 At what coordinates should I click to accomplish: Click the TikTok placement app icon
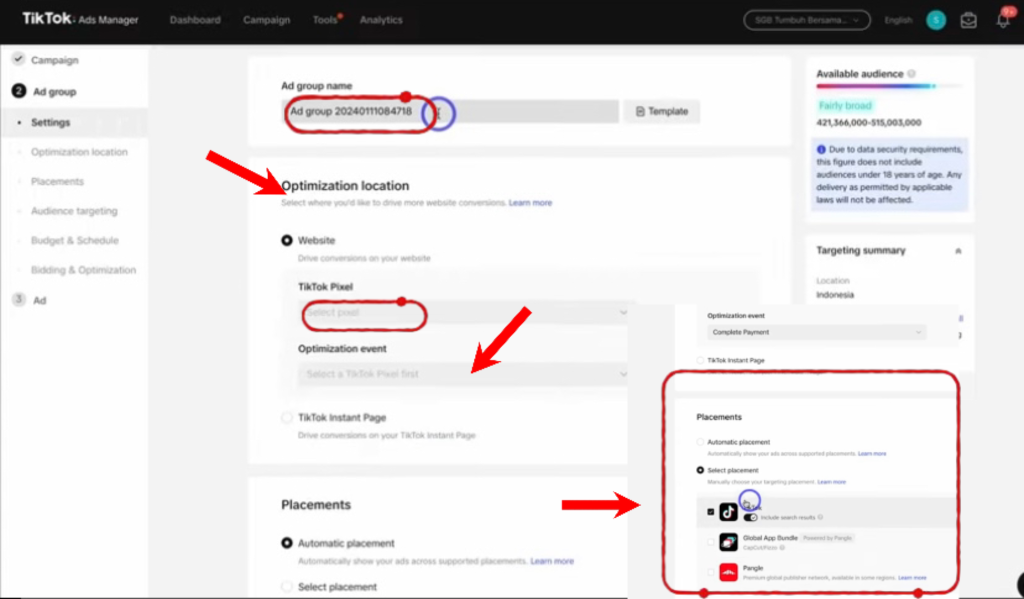tap(728, 512)
